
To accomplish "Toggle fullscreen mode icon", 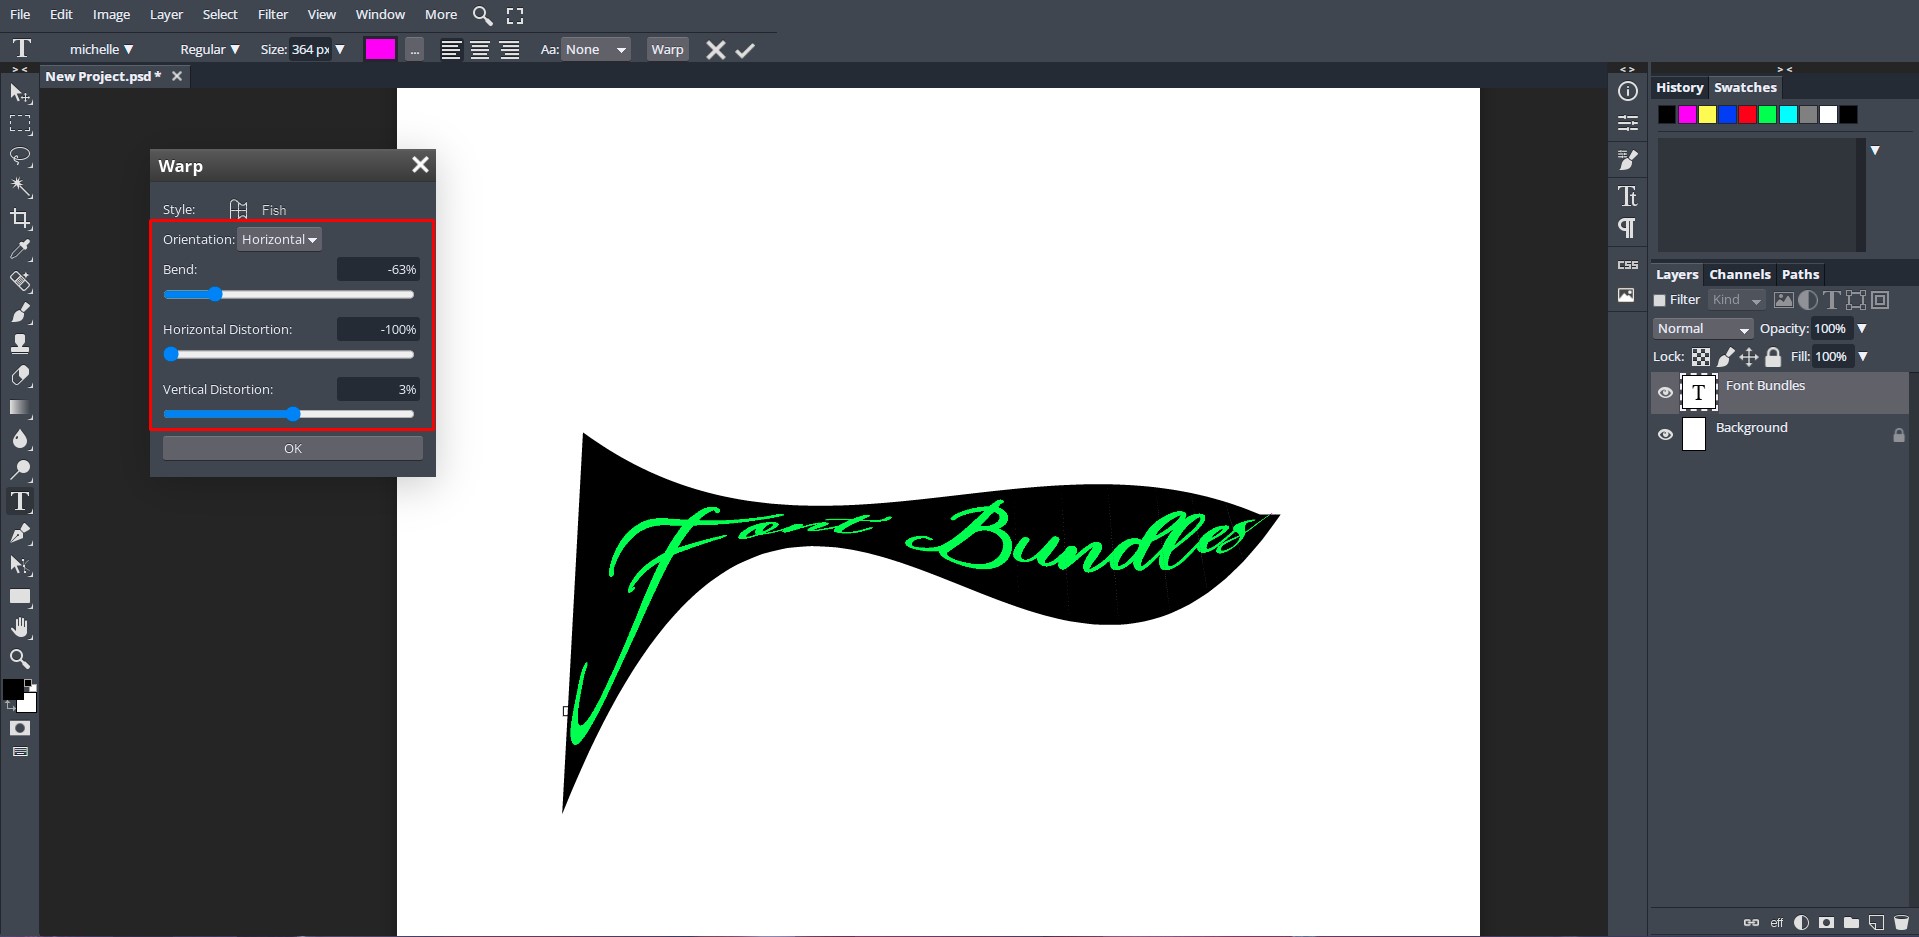I will coord(515,15).
